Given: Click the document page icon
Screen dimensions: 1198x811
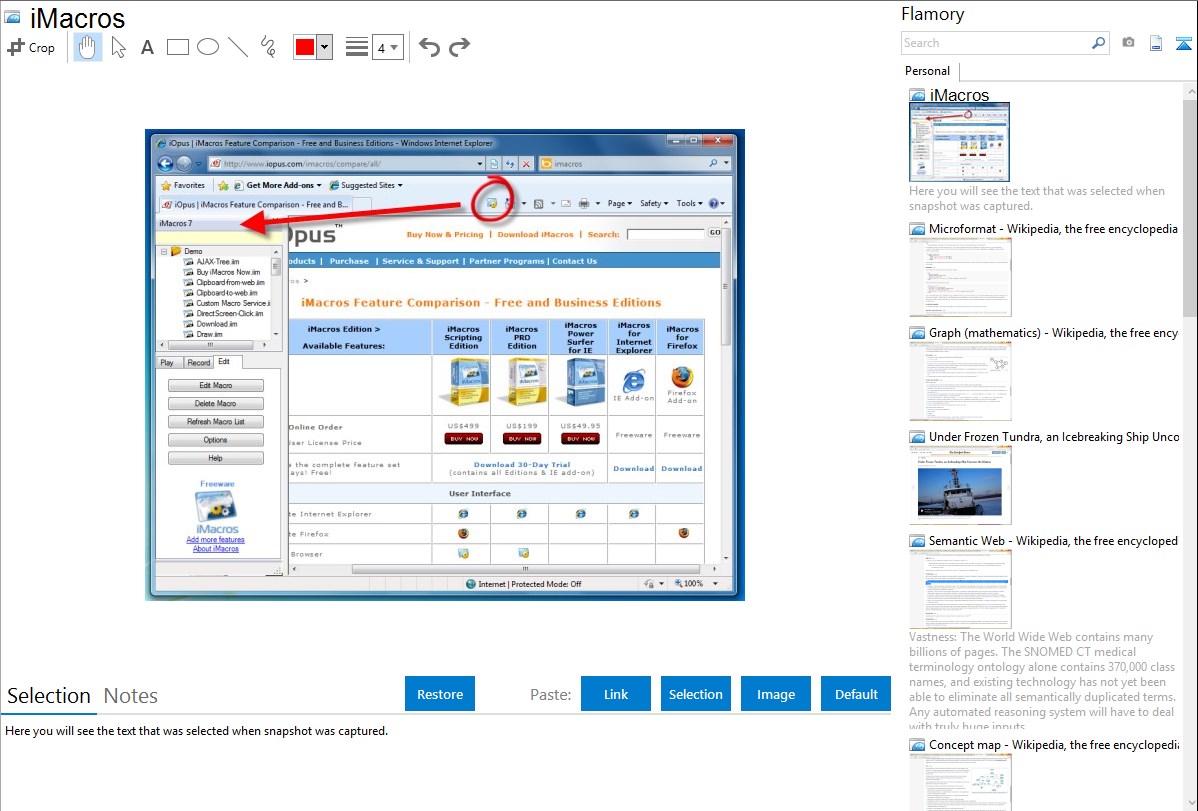Looking at the screenshot, I should (1156, 43).
